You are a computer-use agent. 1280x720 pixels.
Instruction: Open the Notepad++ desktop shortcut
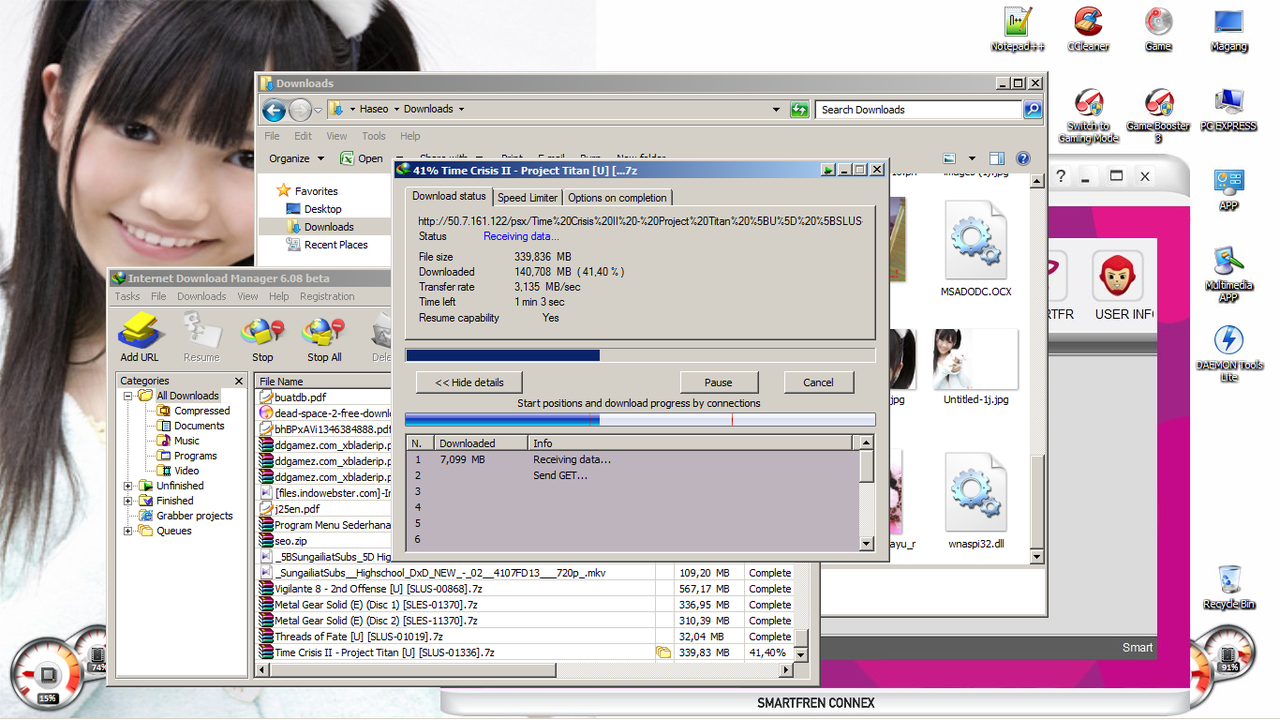[1018, 28]
